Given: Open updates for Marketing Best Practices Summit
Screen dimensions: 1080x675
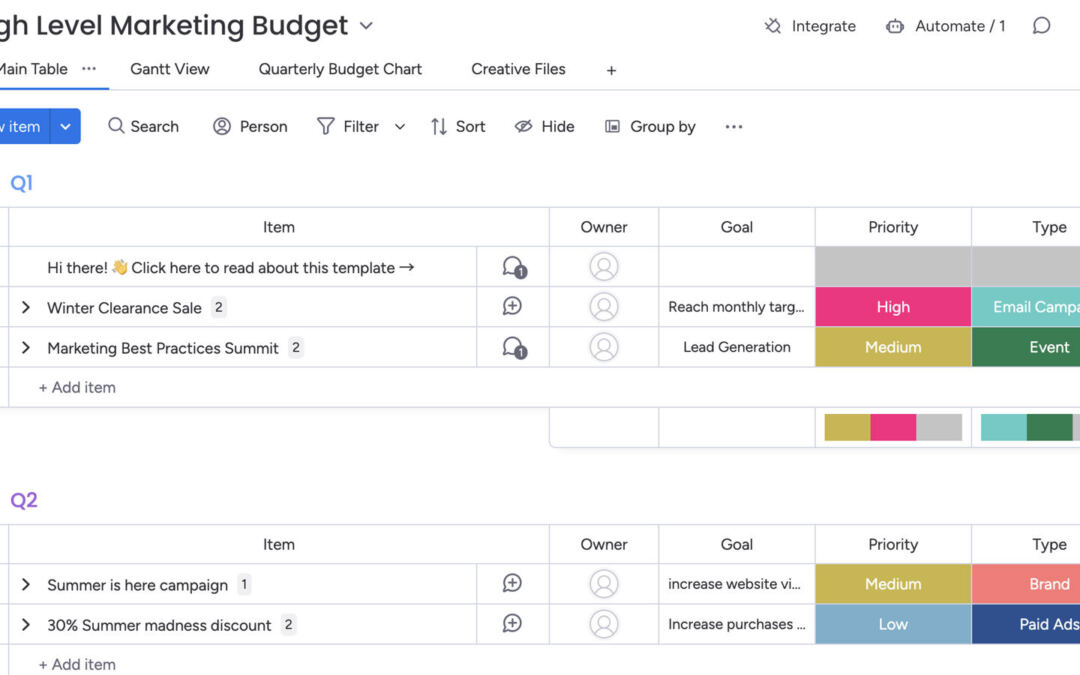Looking at the screenshot, I should (x=513, y=347).
